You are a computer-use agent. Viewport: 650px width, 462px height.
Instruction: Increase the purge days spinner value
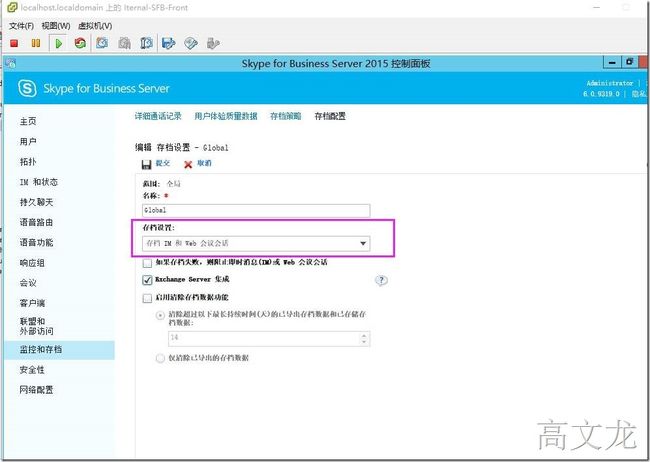364,335
